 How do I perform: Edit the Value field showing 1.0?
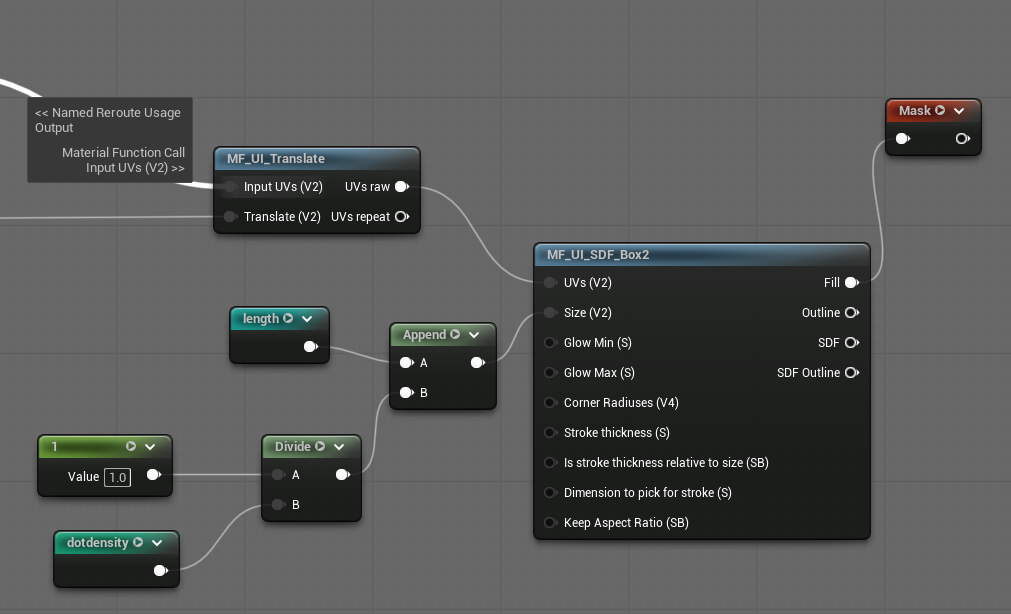point(117,477)
